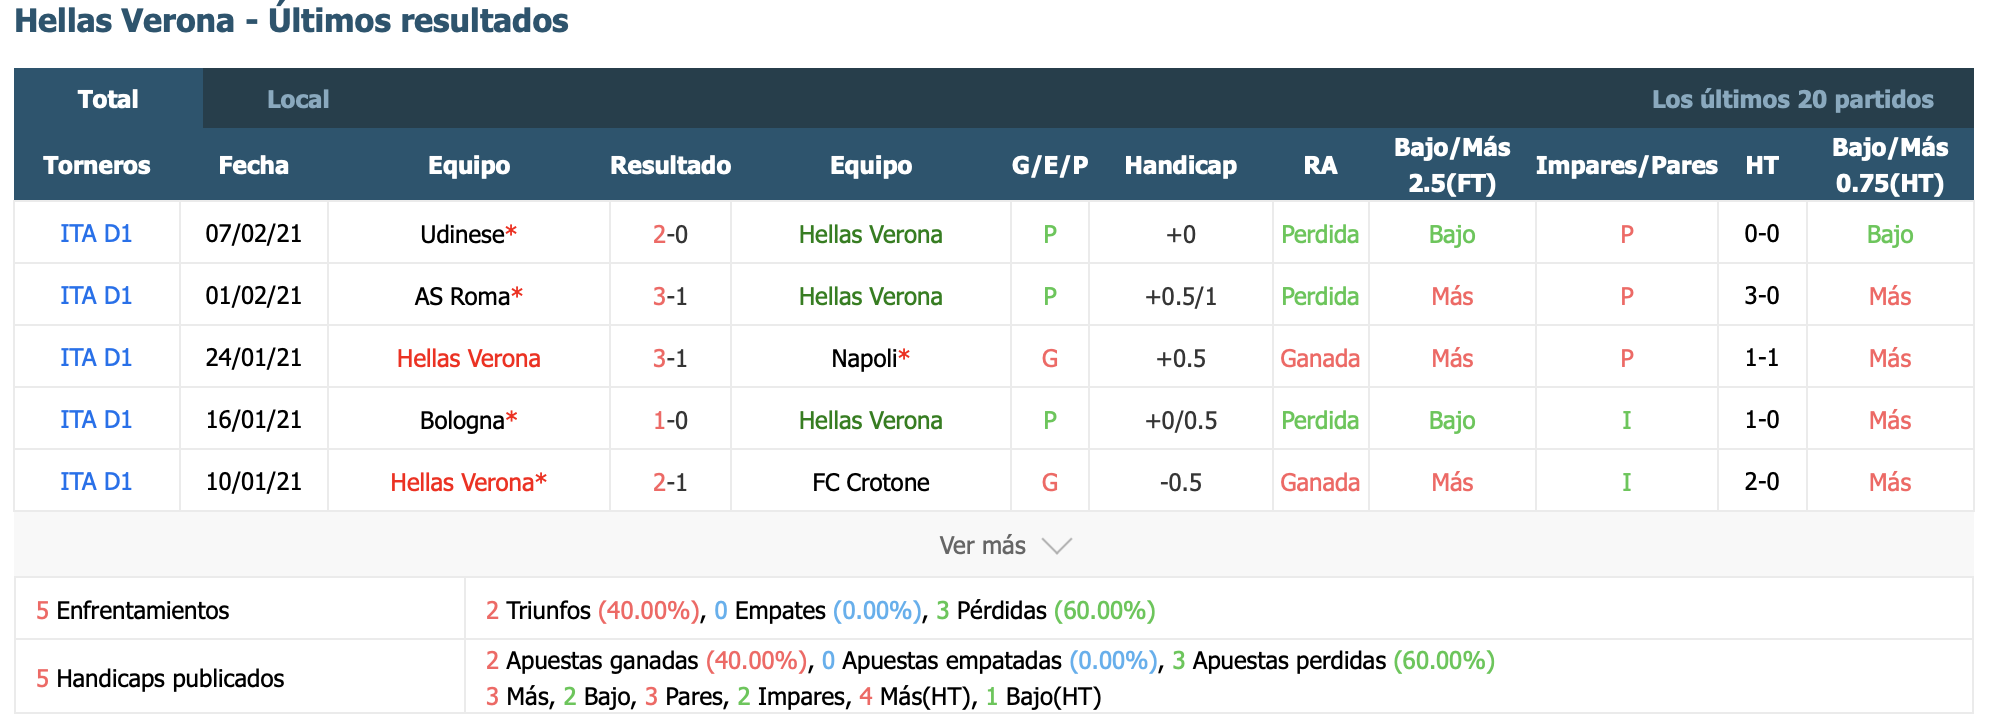Click the Resultado column header
Image resolution: width=2000 pixels, height=728 pixels.
click(670, 165)
